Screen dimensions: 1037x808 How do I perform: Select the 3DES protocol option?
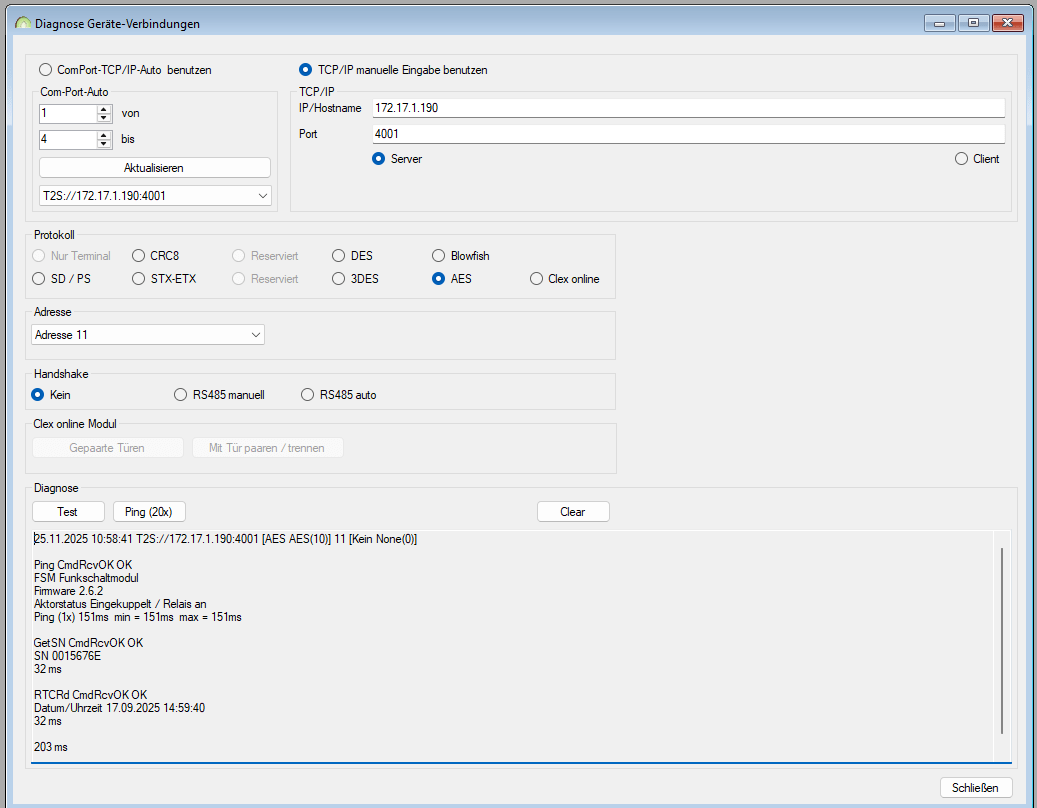[x=339, y=279]
